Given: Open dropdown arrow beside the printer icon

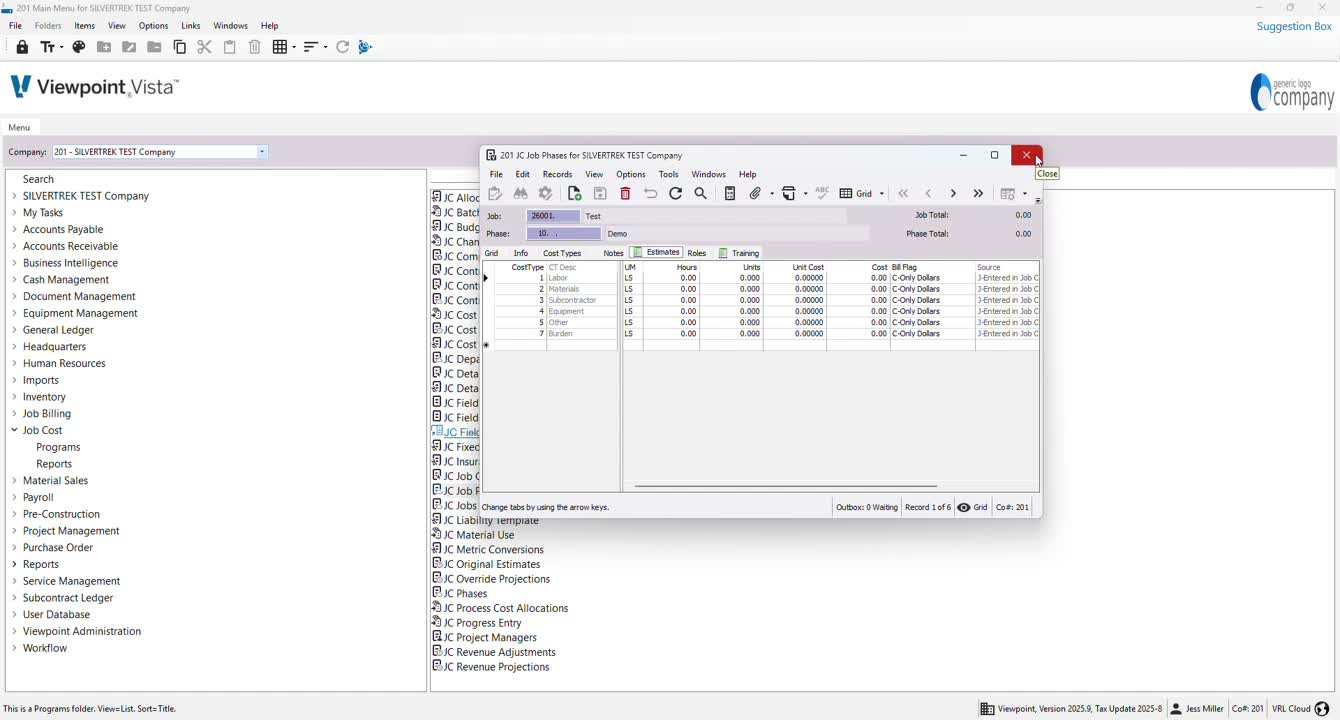Looking at the screenshot, I should [806, 194].
